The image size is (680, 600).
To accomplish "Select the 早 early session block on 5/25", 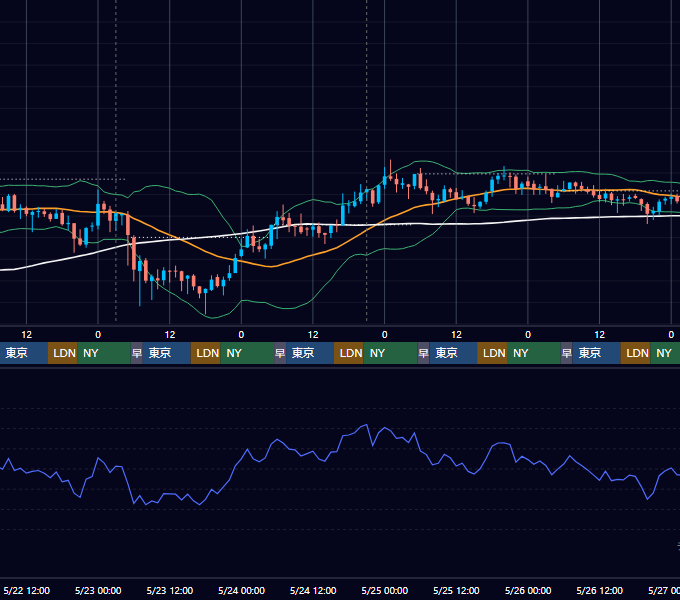I will tap(423, 353).
